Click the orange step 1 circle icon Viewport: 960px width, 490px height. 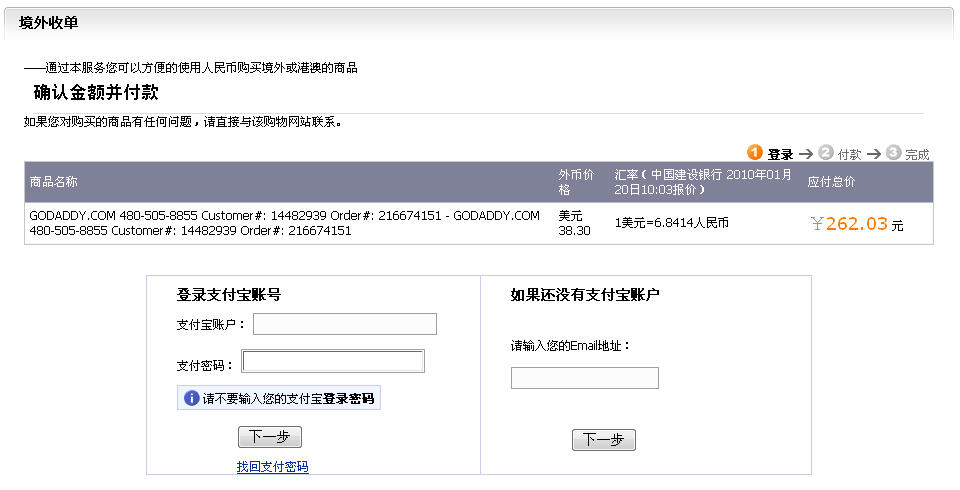755,152
